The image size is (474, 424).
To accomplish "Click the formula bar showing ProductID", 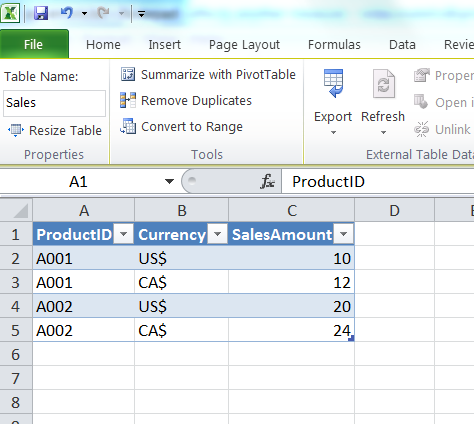I will [x=378, y=182].
